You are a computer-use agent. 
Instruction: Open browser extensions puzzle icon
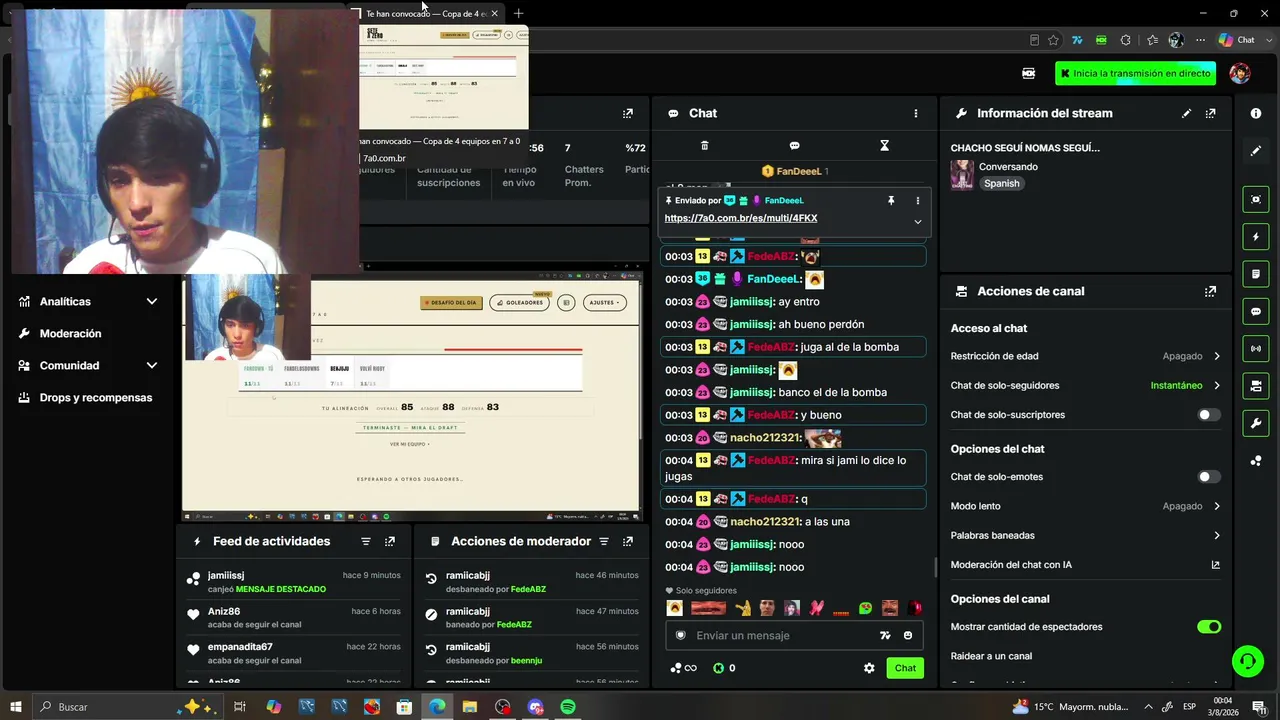[1126, 40]
